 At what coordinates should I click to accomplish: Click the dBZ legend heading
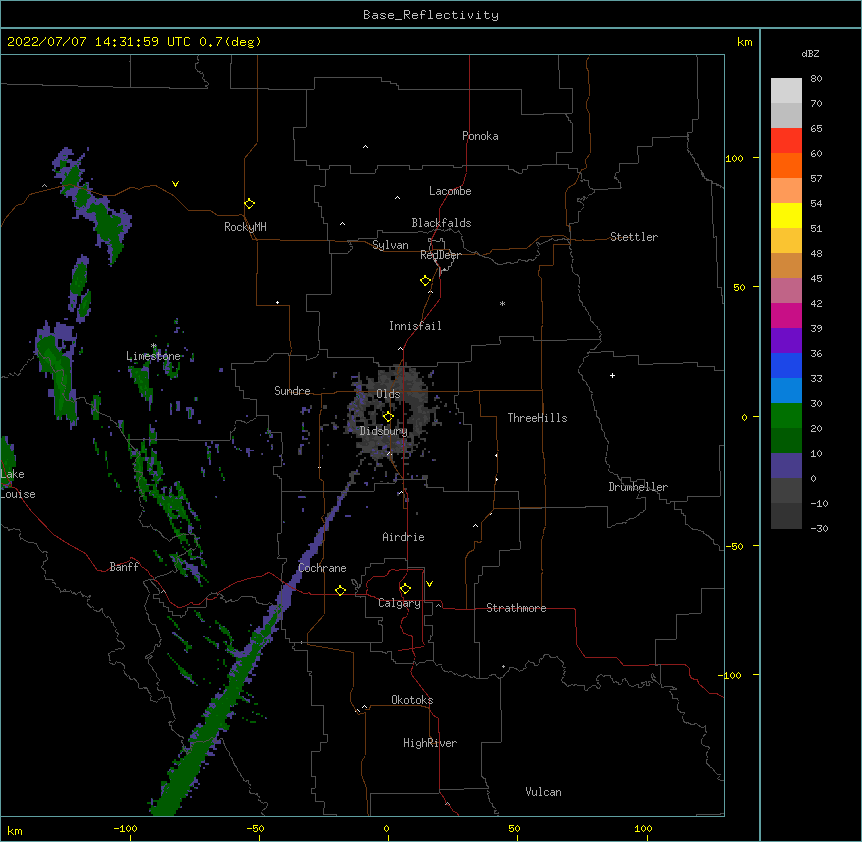[810, 54]
